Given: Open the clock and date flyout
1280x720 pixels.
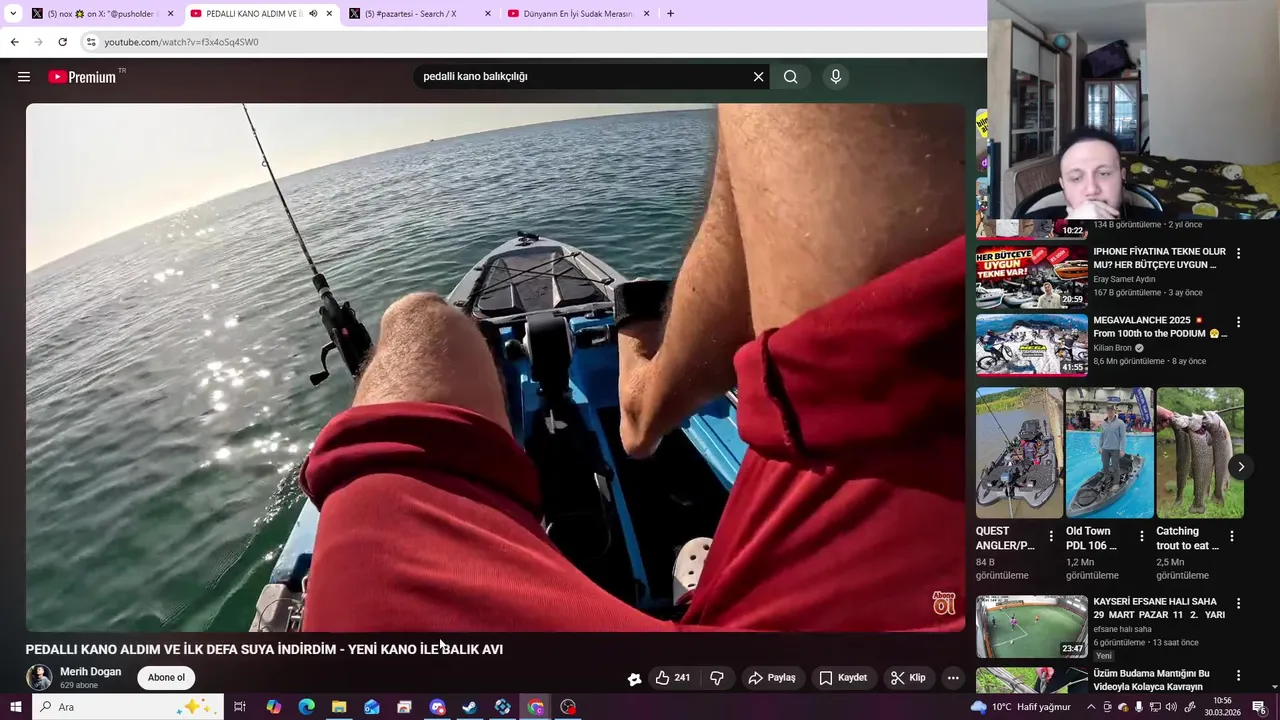Looking at the screenshot, I should tap(1222, 707).
